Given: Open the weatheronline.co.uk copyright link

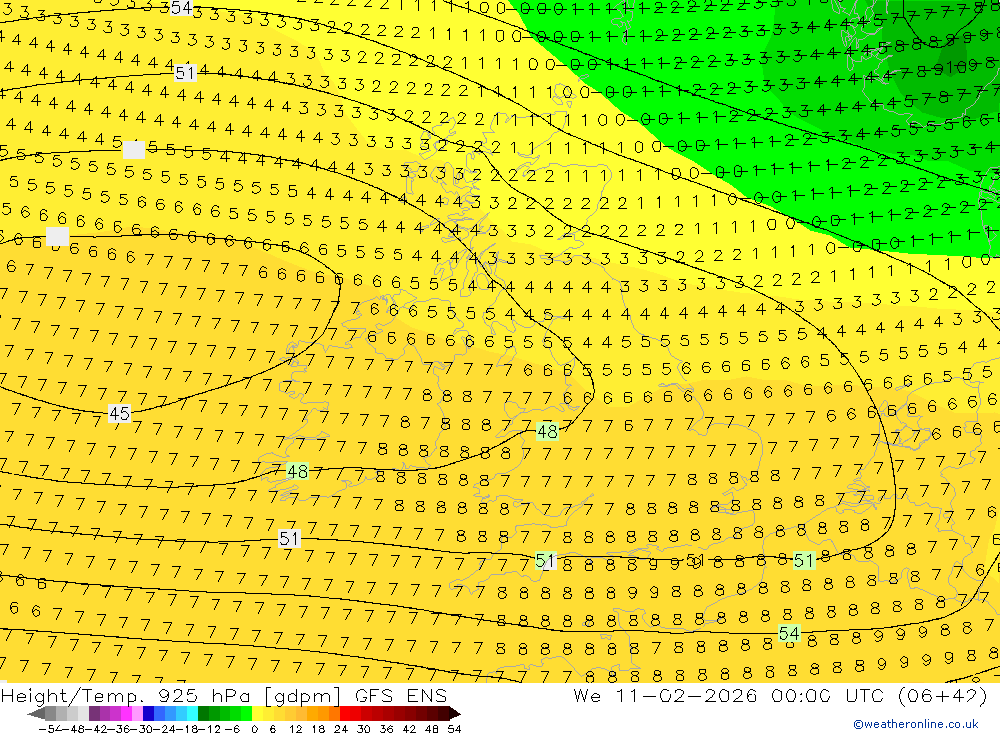Looking at the screenshot, I should pos(916,723).
